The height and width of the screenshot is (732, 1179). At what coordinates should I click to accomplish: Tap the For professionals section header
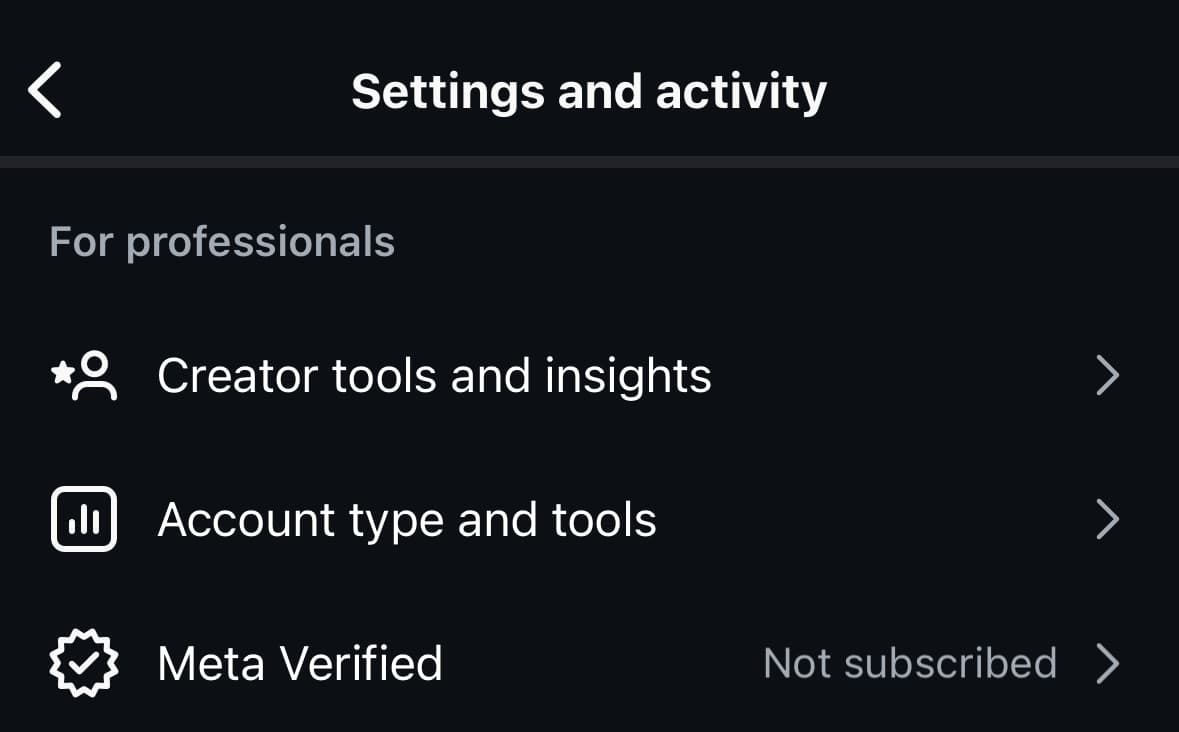coord(222,242)
